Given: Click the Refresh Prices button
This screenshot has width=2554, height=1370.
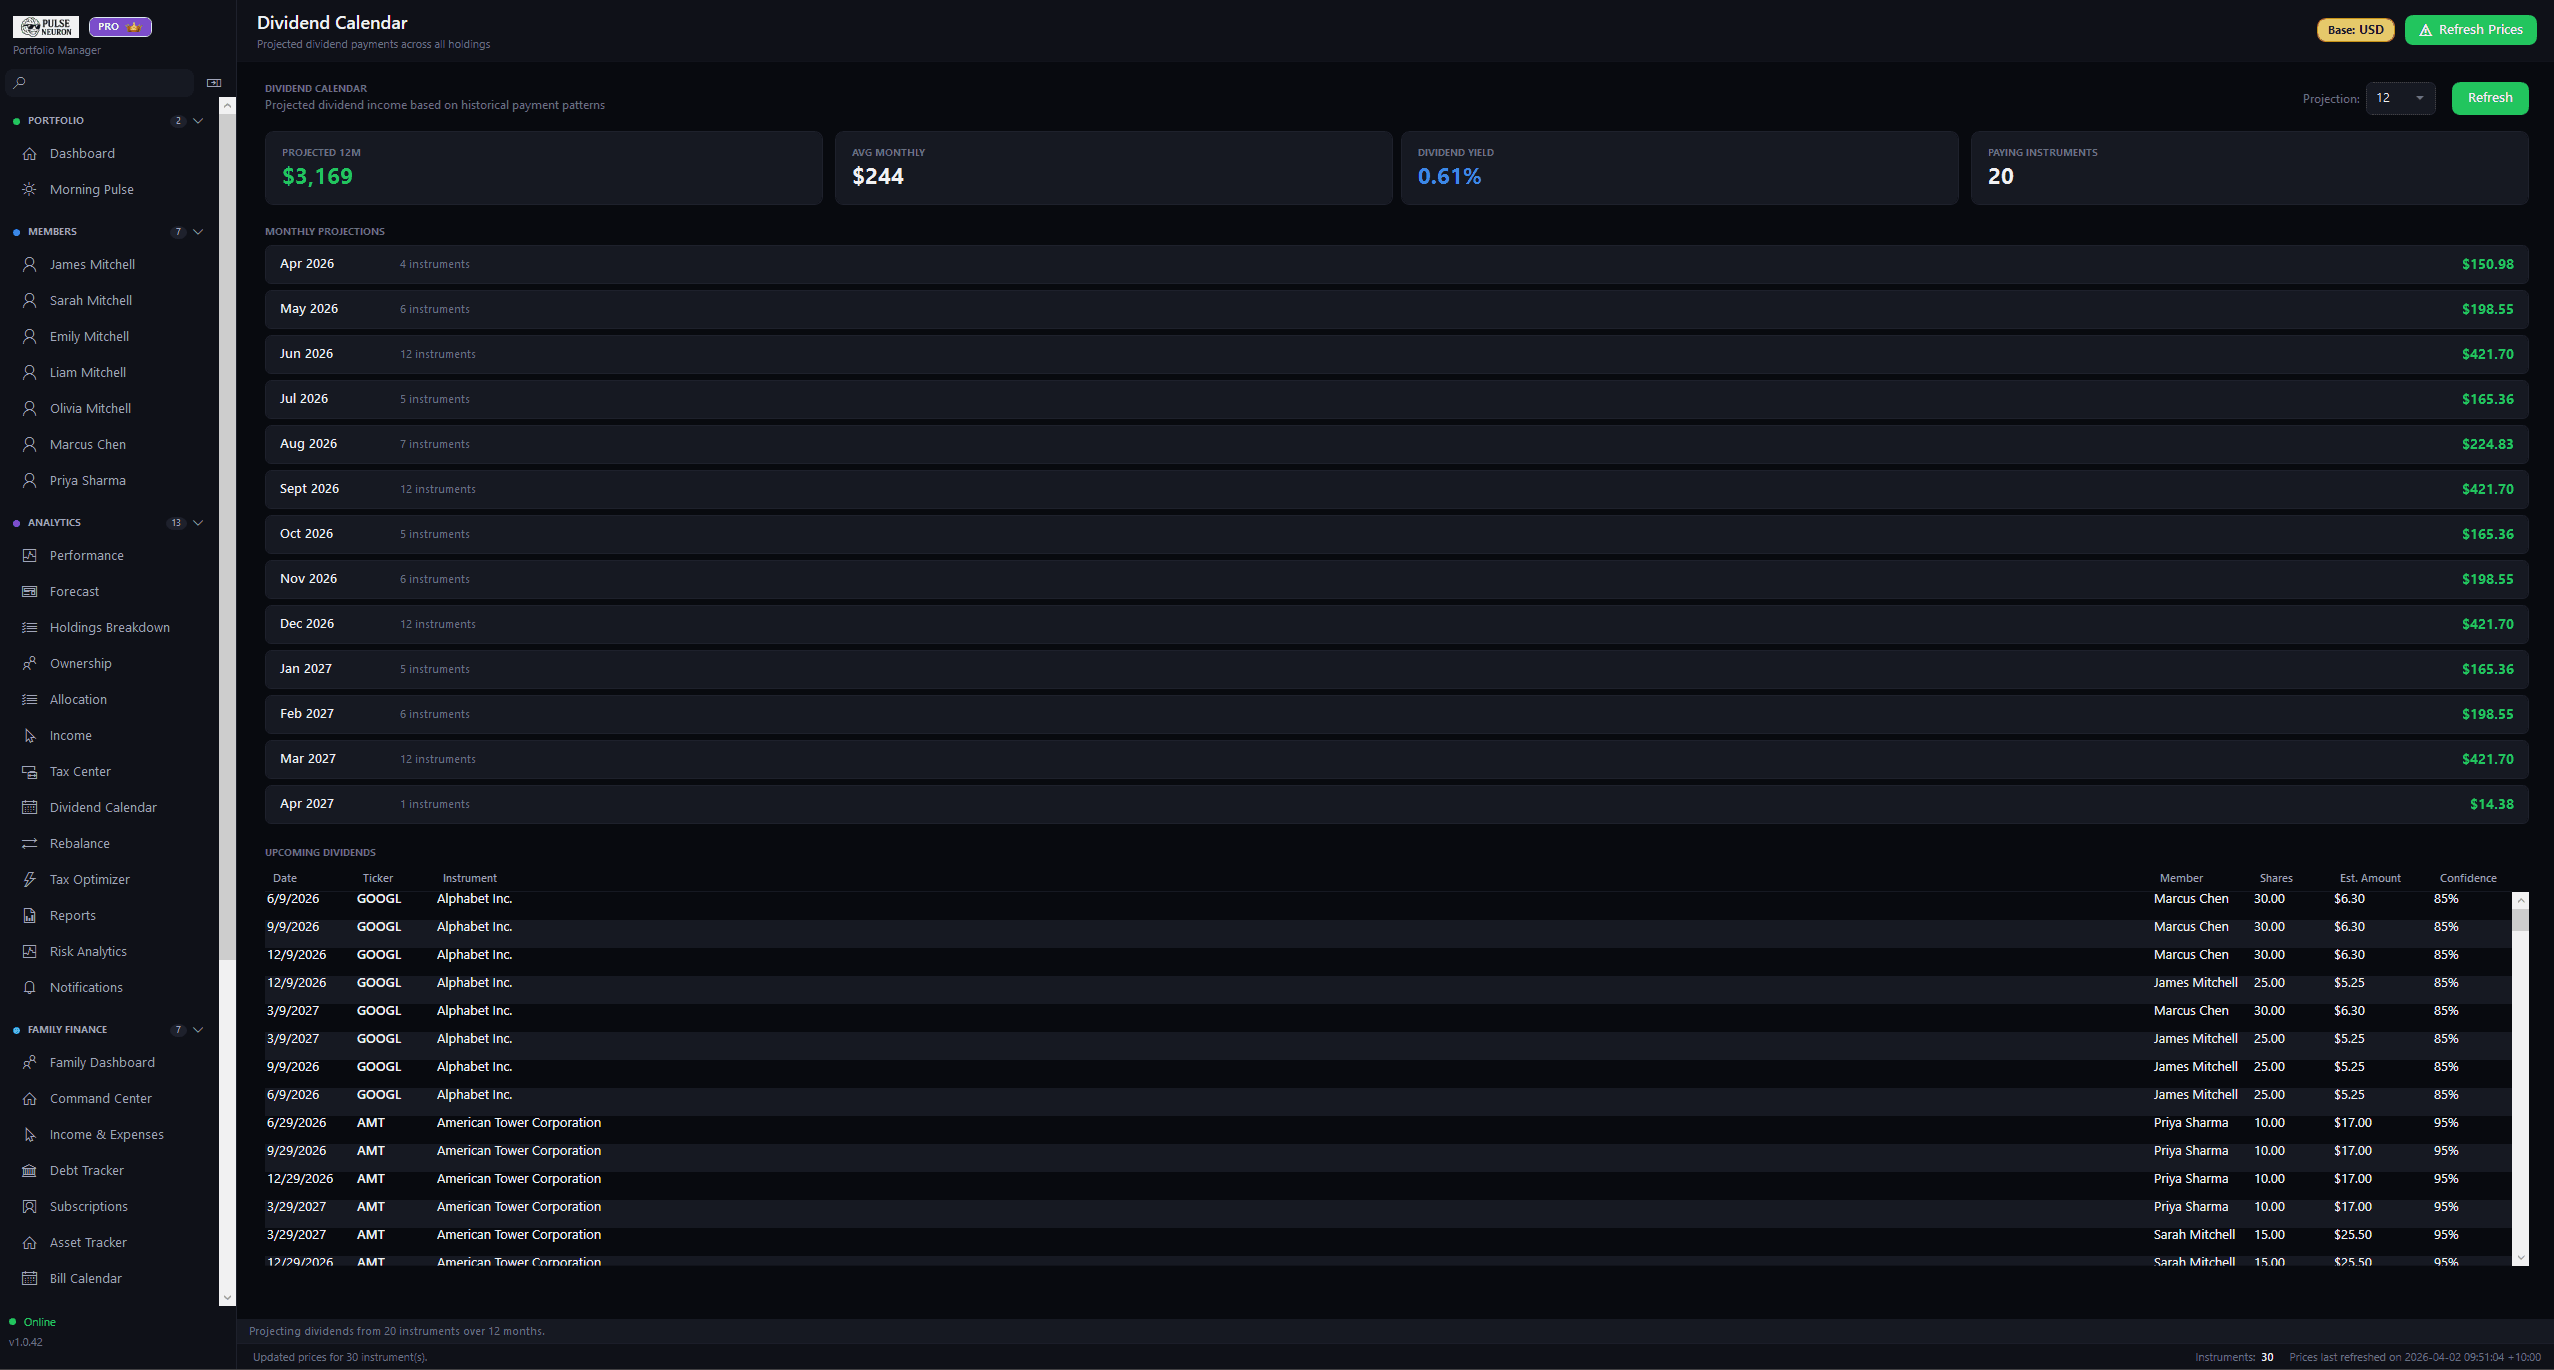Looking at the screenshot, I should click(2470, 29).
